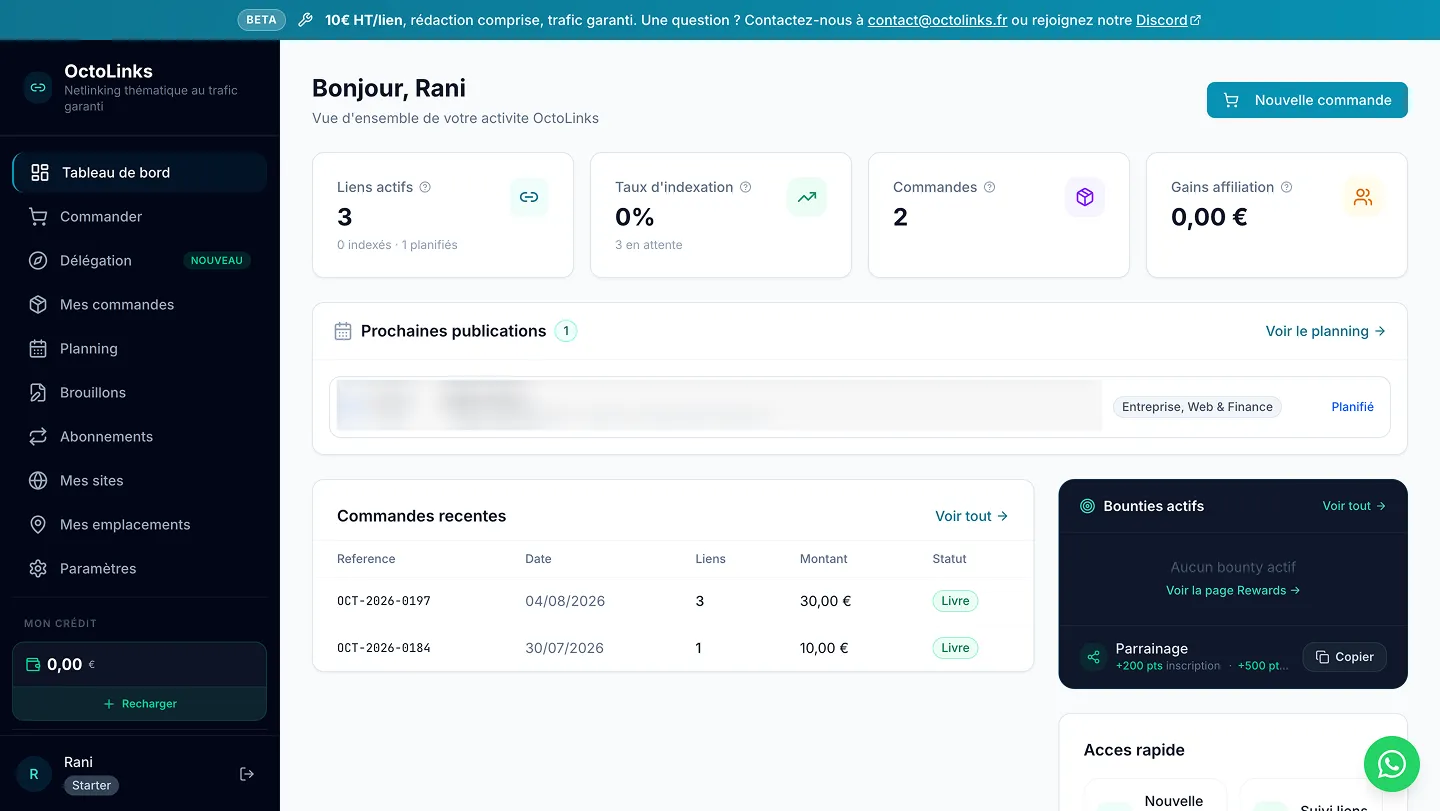Click the R avatar in sidebar footer

coord(34,774)
